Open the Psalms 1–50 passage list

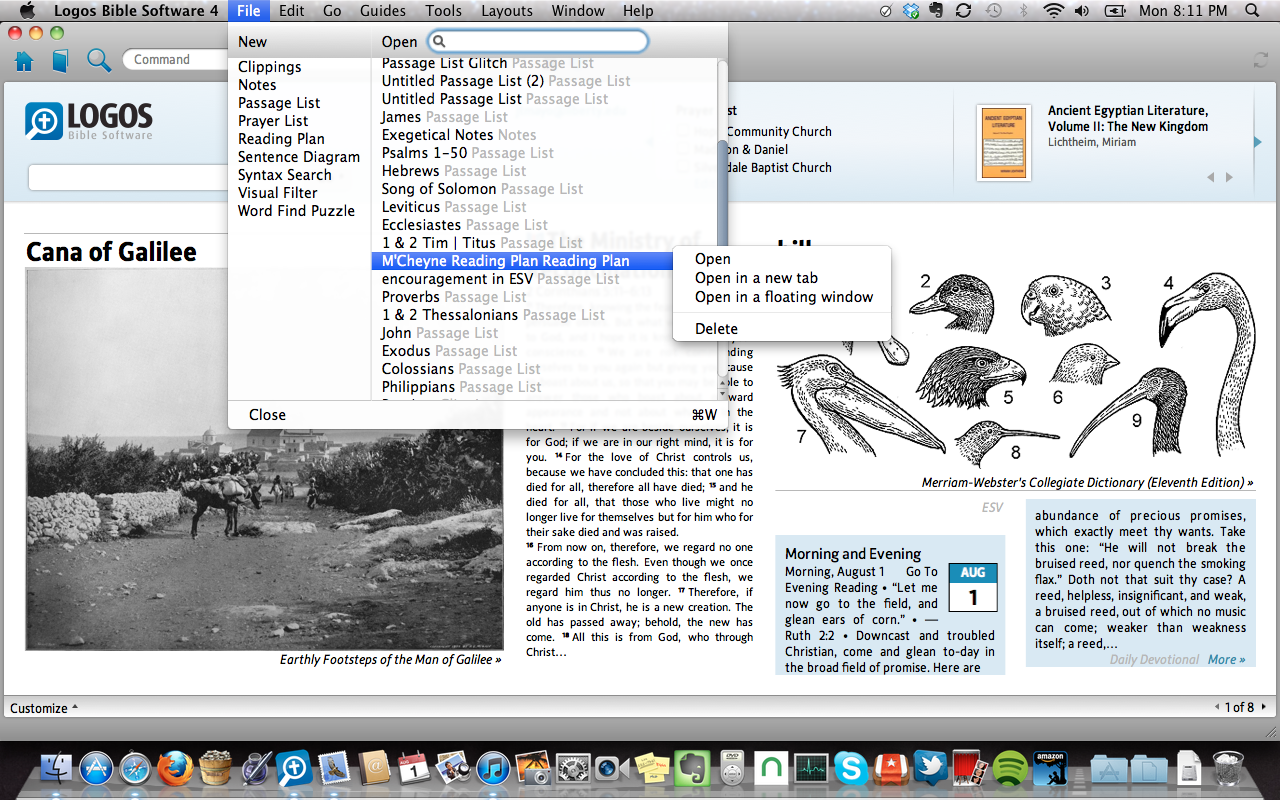[x=467, y=153]
